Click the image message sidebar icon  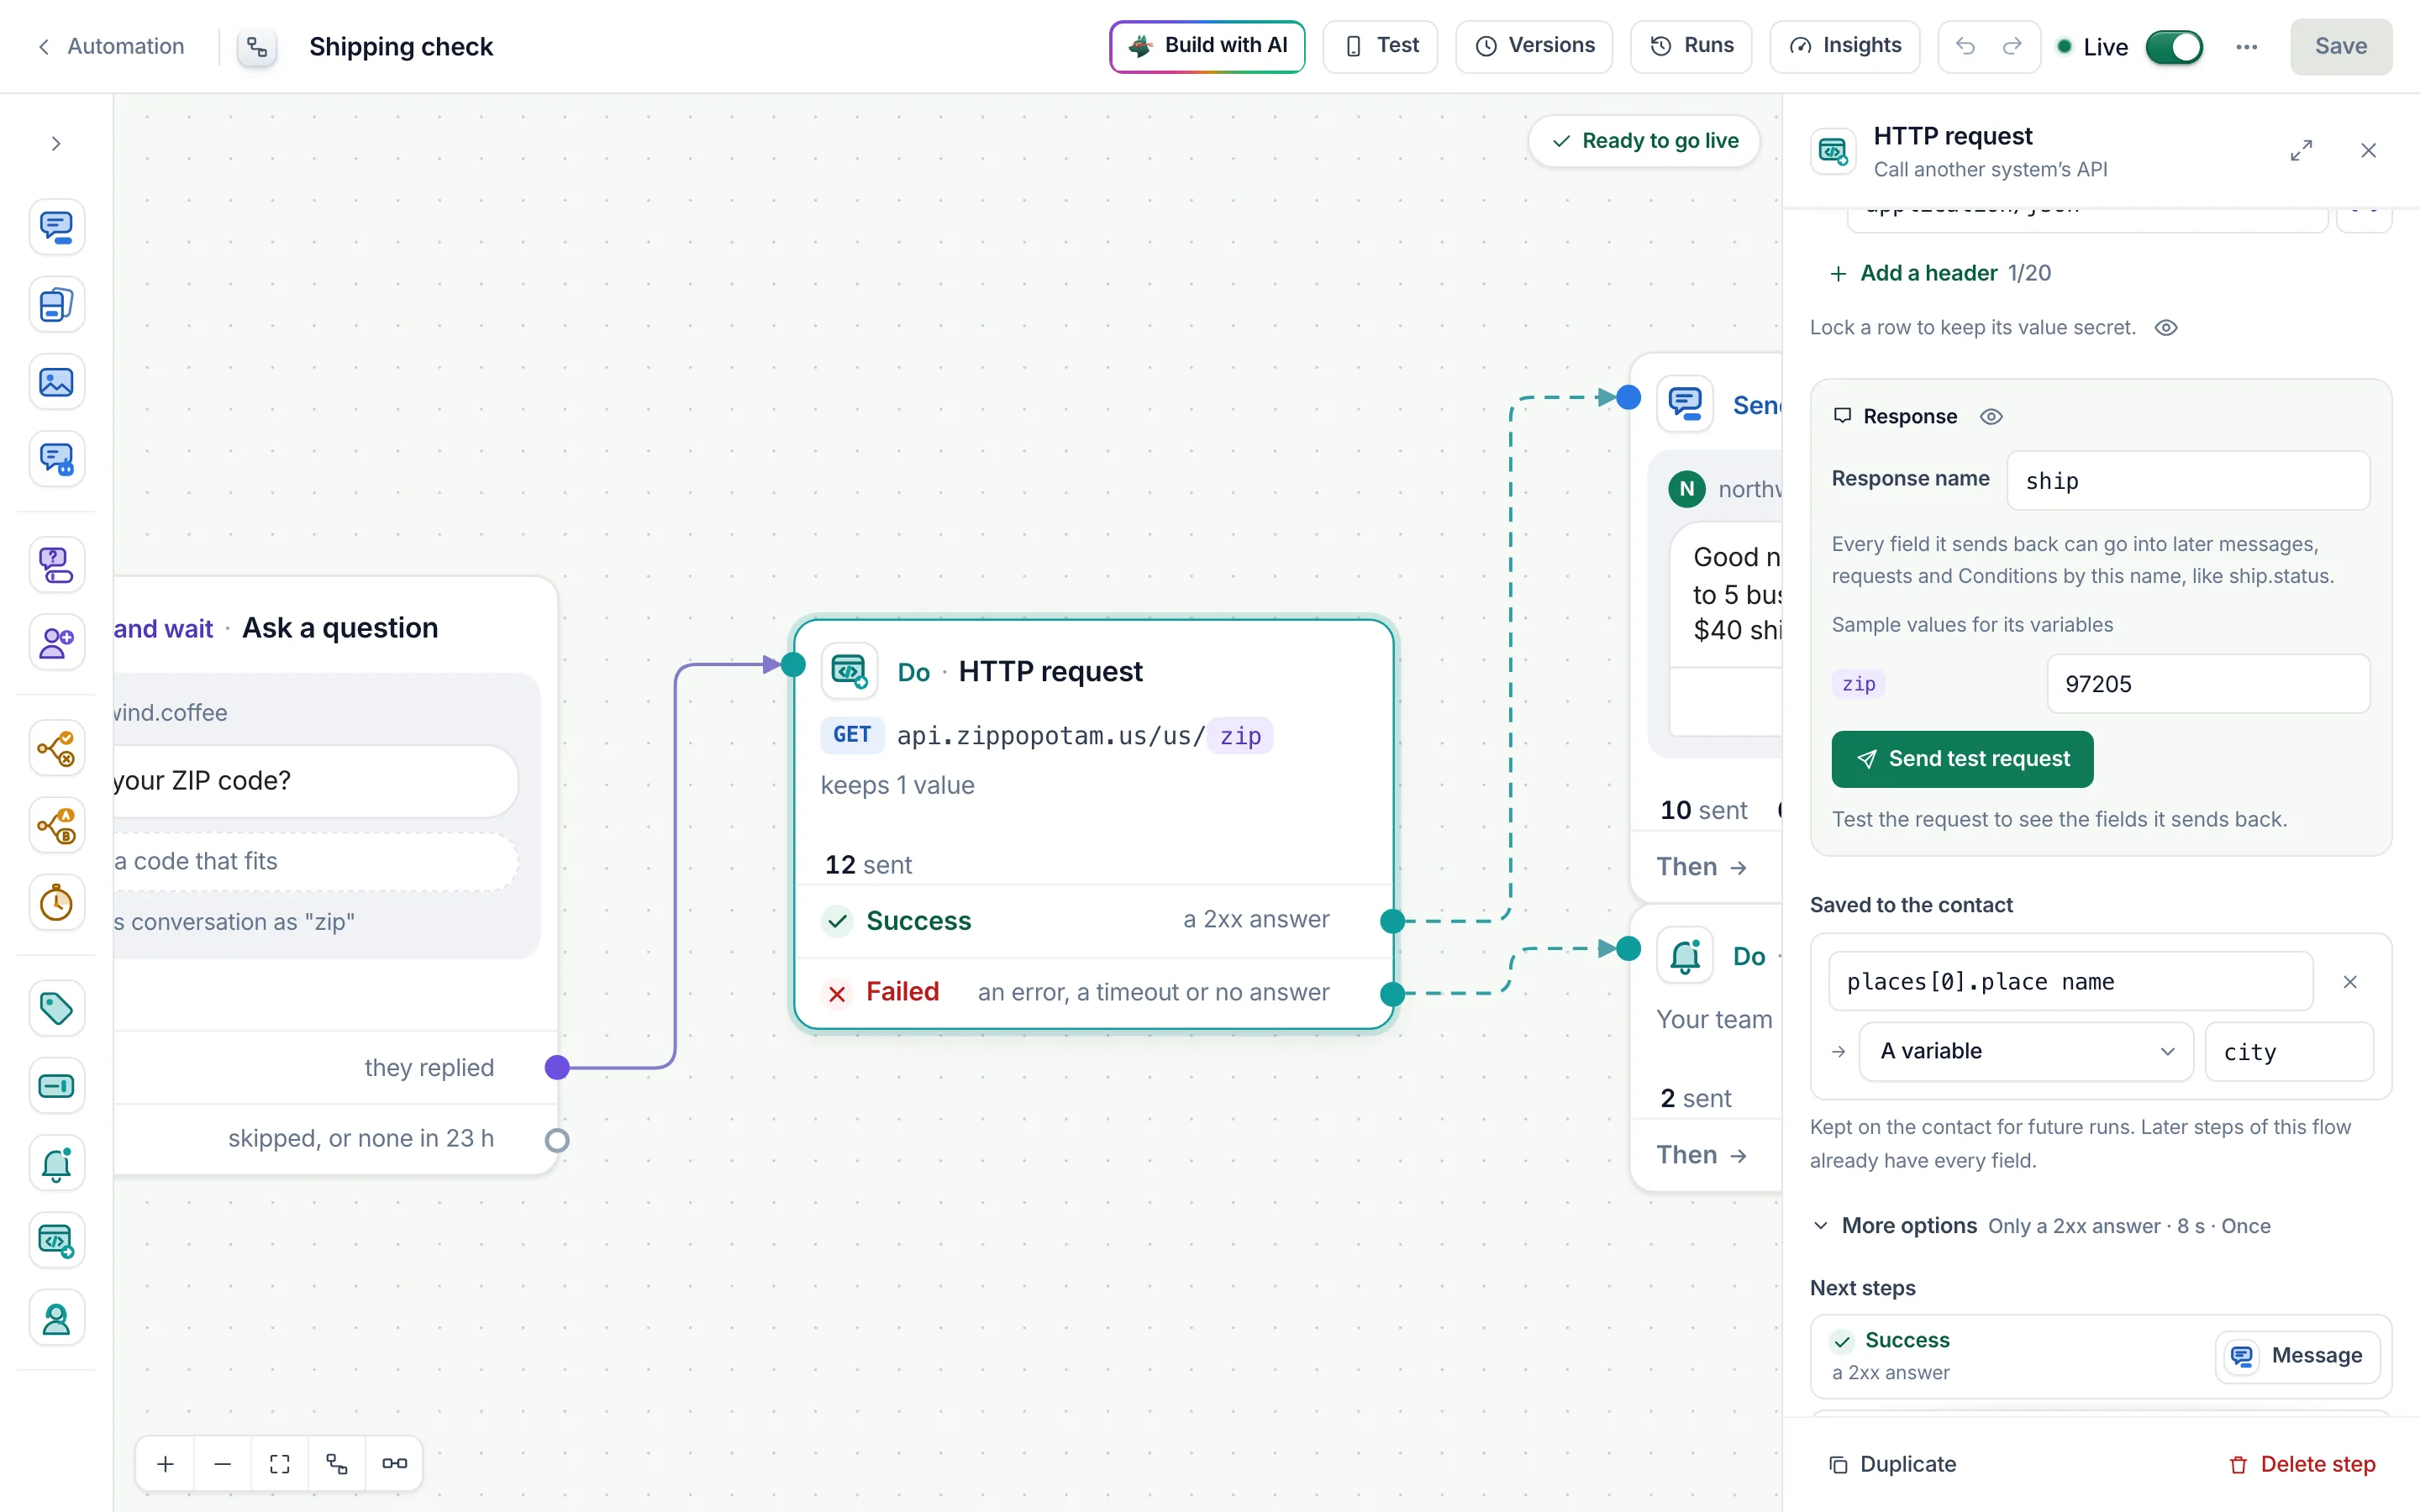point(56,382)
